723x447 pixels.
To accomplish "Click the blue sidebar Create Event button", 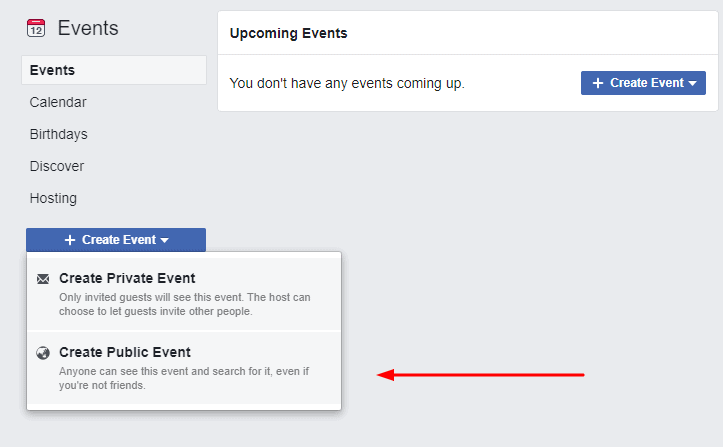I will (116, 240).
